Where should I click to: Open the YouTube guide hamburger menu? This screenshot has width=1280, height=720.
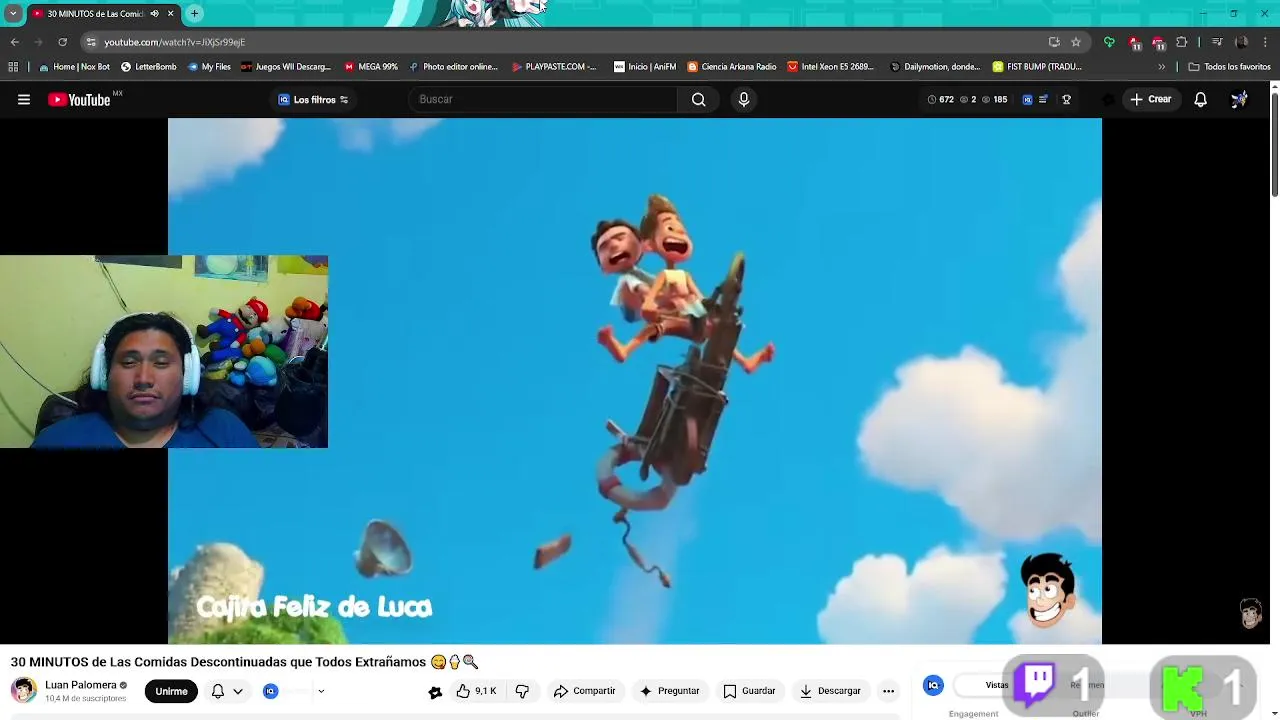pos(24,99)
